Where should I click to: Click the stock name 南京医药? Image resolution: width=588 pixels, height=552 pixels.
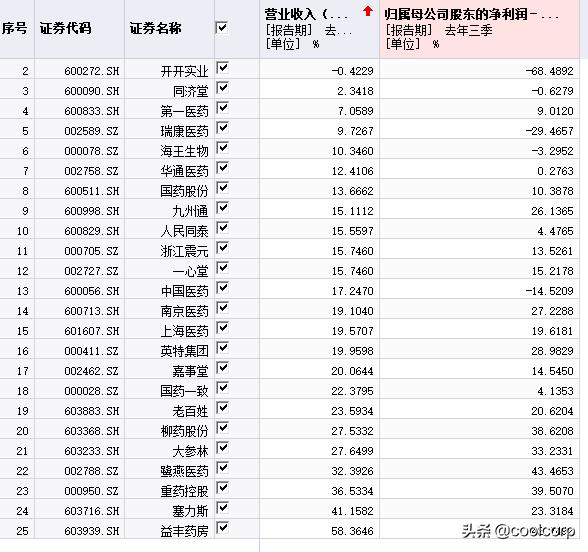point(184,311)
